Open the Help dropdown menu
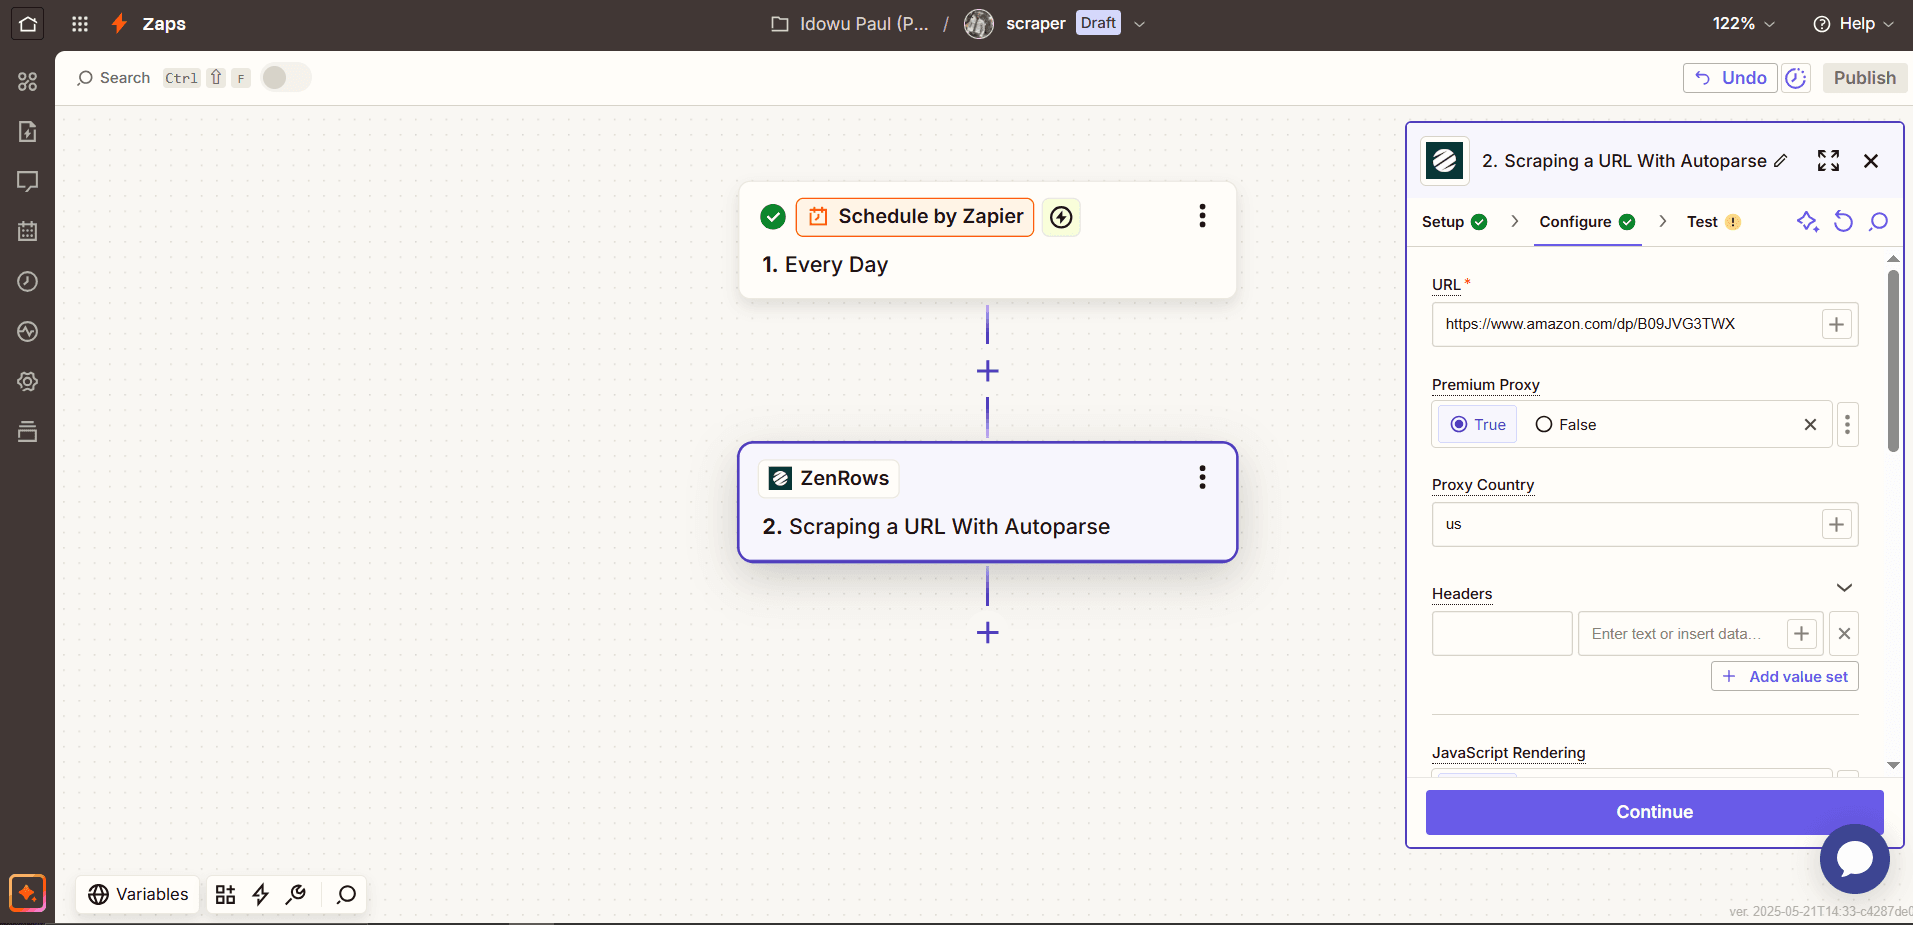 pos(1853,24)
